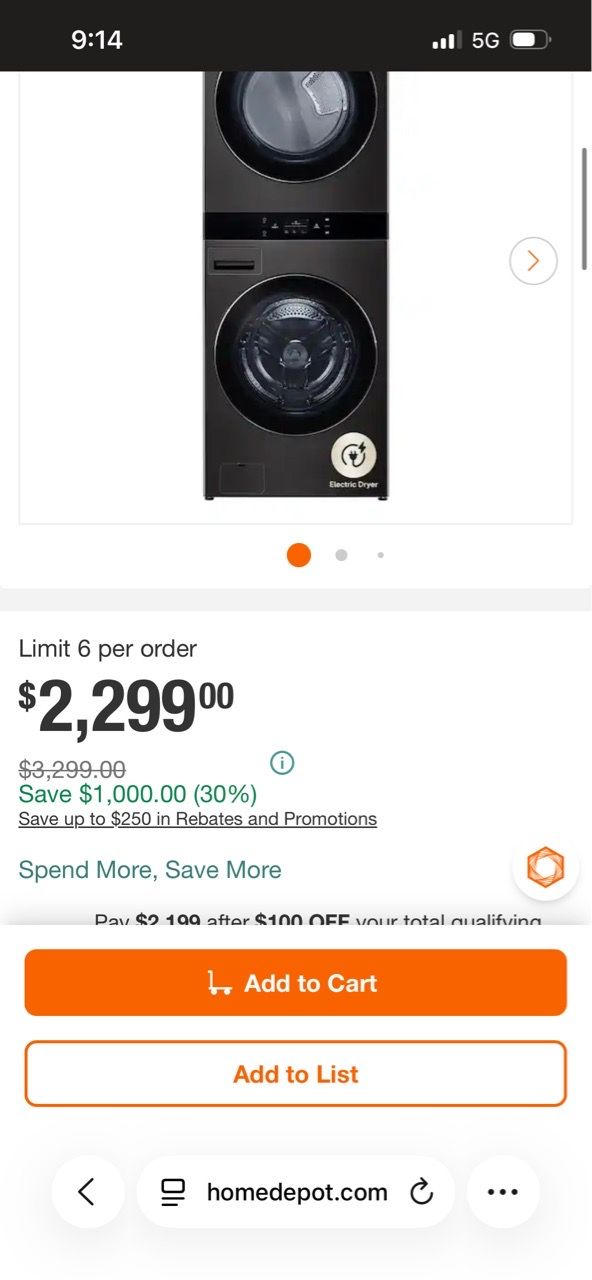Open the orange hexagon assistant icon
The image size is (592, 1280).
pyautogui.click(x=545, y=867)
